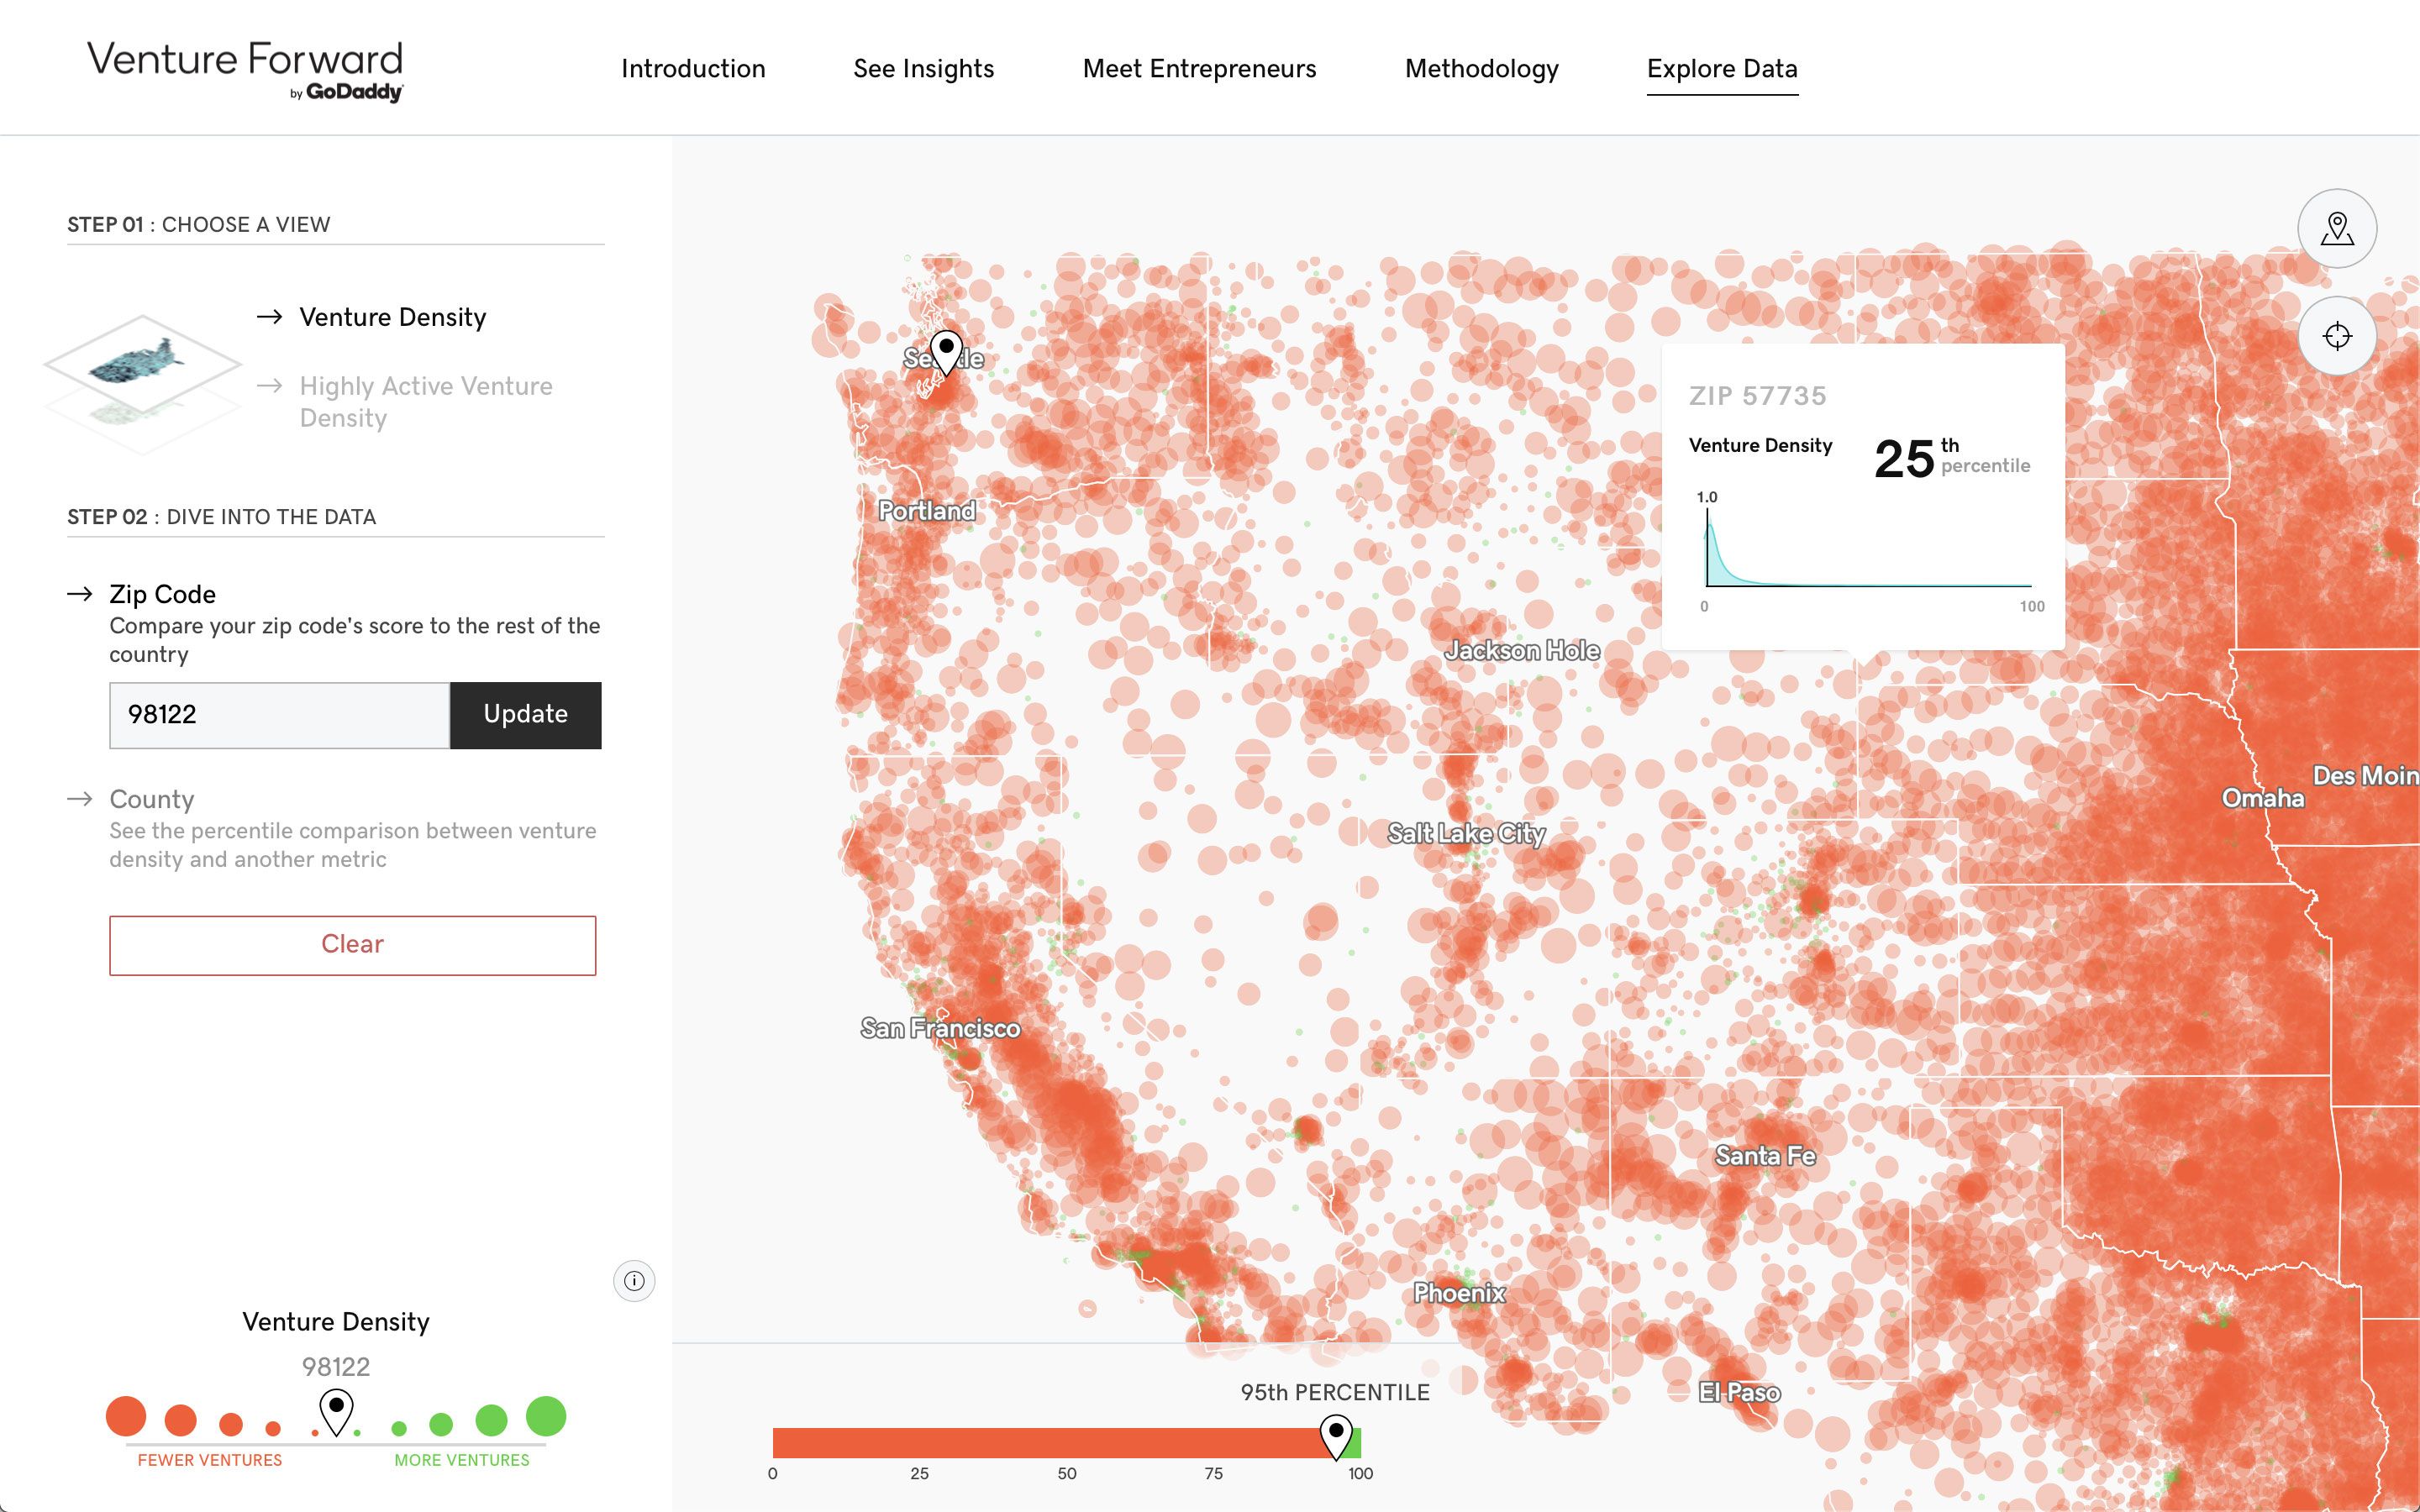Choose the Venture Density view
This screenshot has height=1512, width=2420.
pyautogui.click(x=392, y=317)
